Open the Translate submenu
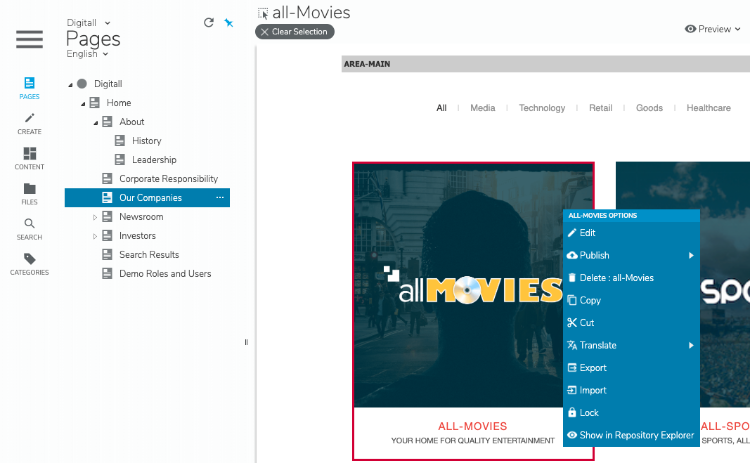This screenshot has height=463, width=750. pos(631,345)
